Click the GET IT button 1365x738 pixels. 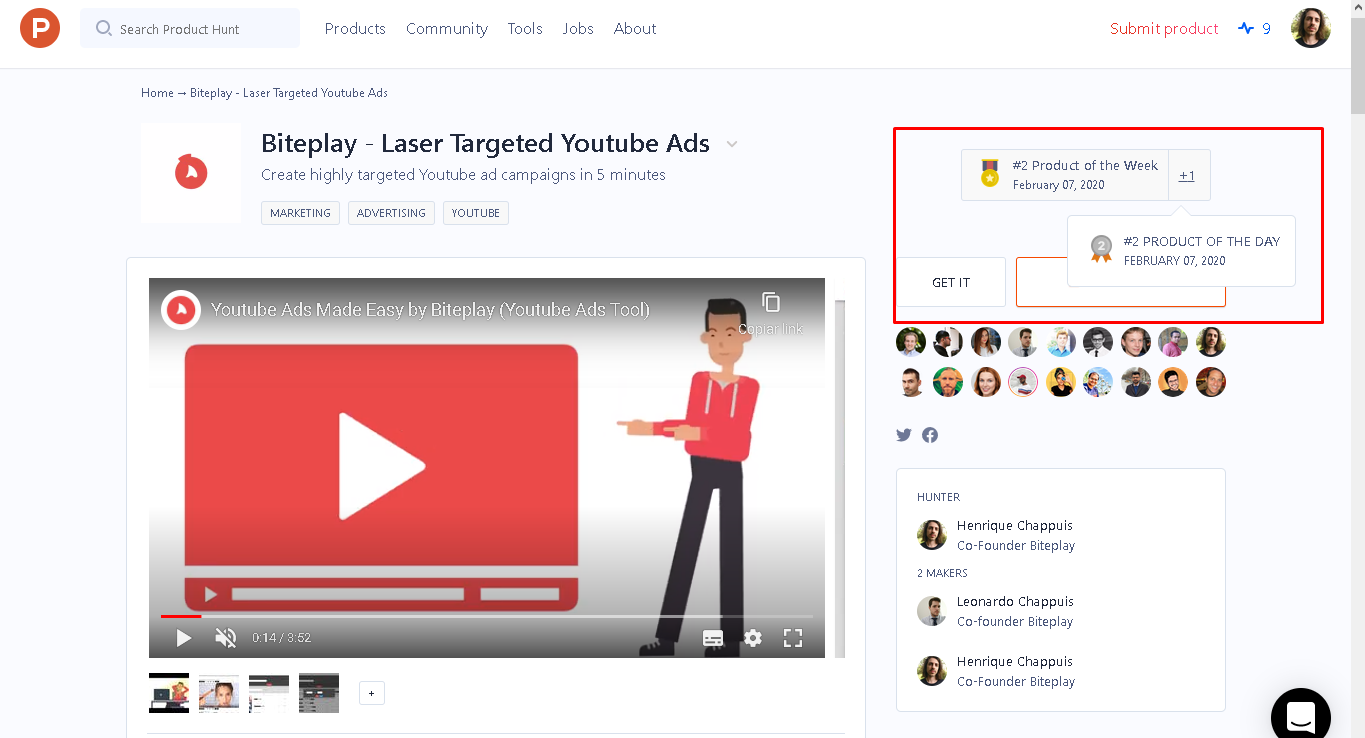pyautogui.click(x=951, y=282)
